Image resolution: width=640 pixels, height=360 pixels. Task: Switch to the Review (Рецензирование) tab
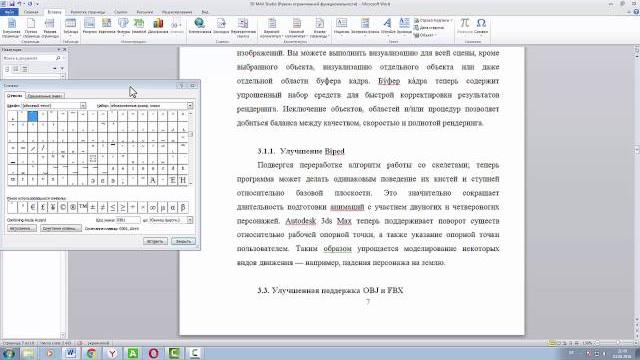click(177, 12)
